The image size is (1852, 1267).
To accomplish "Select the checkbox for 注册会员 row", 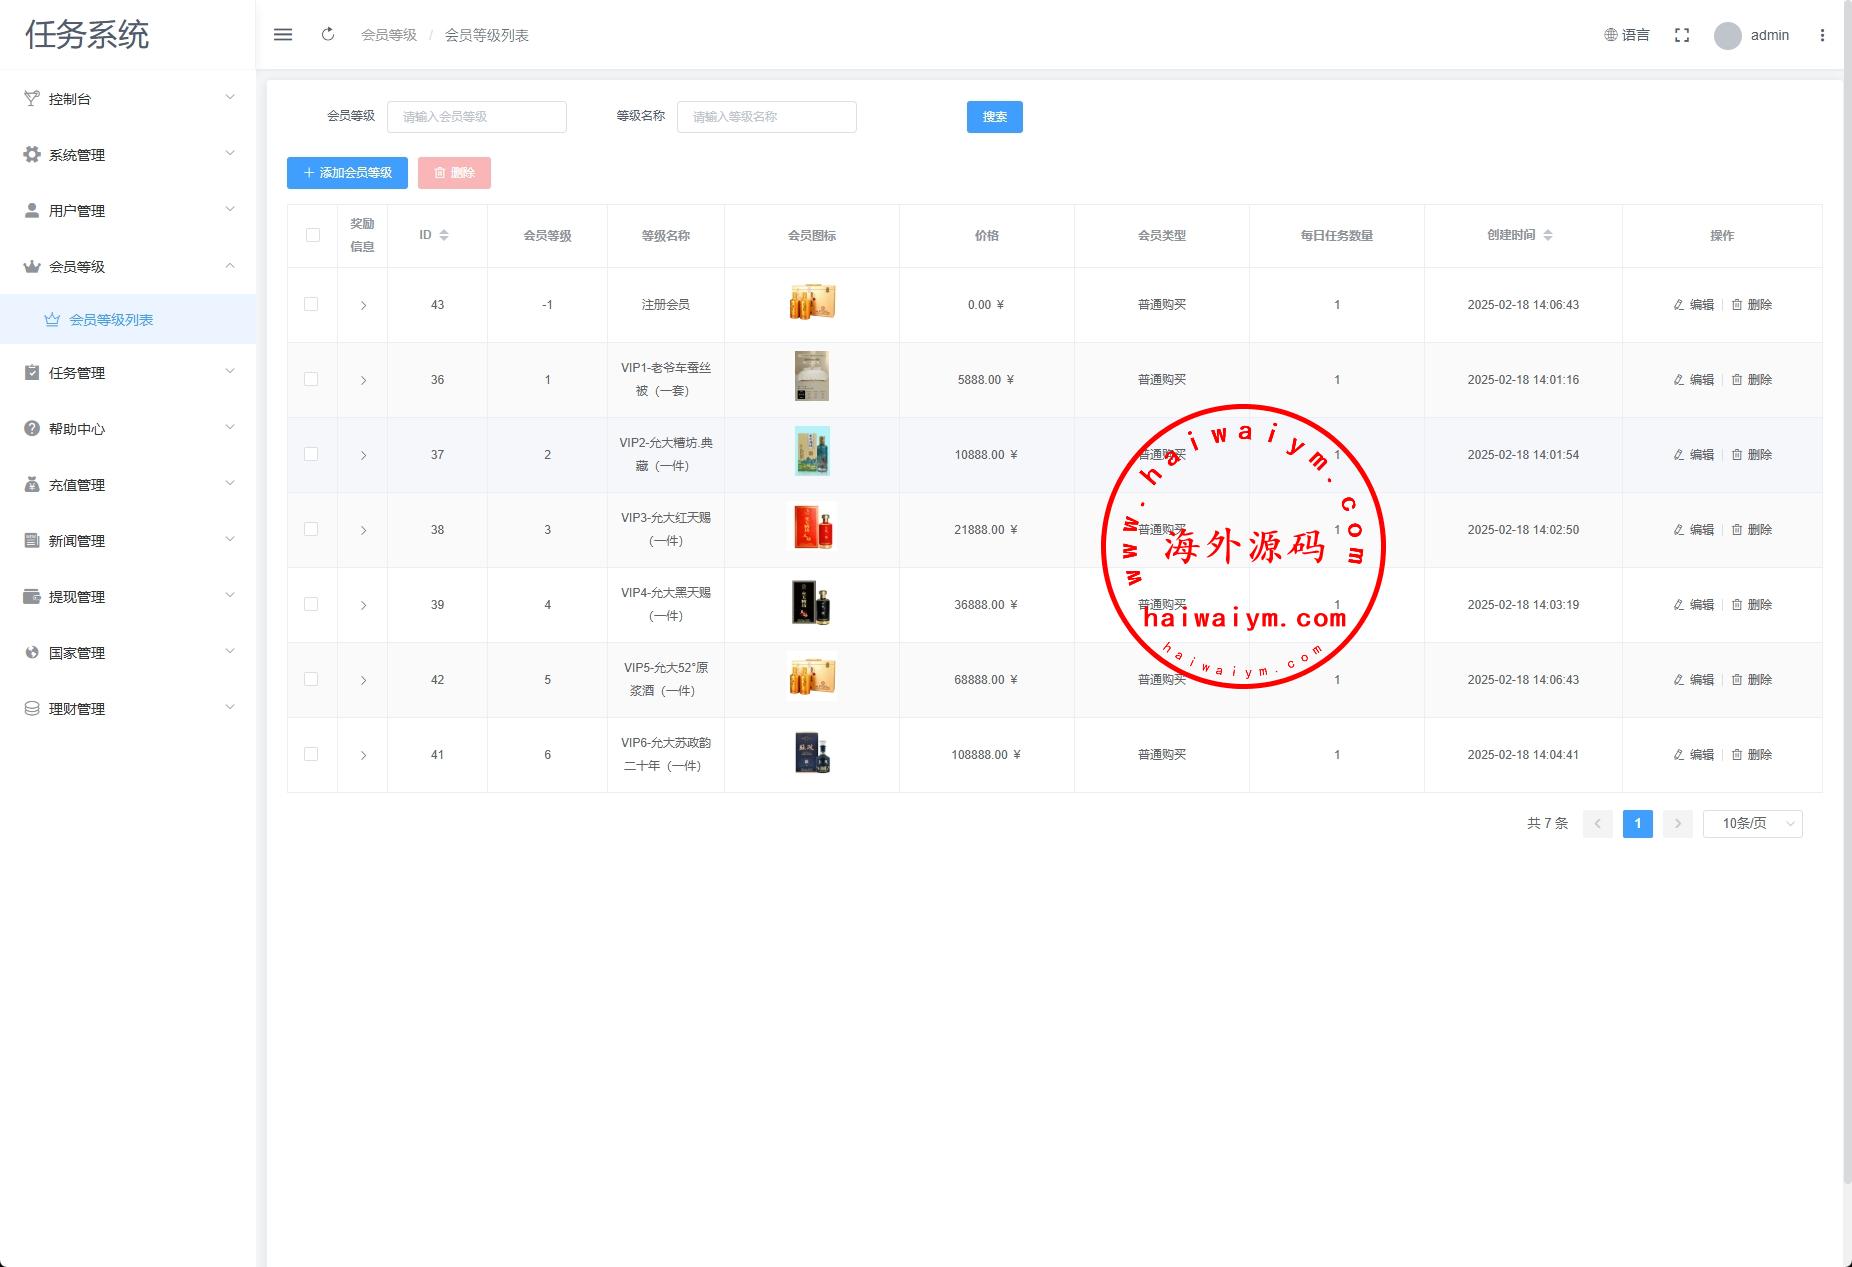I will point(311,304).
